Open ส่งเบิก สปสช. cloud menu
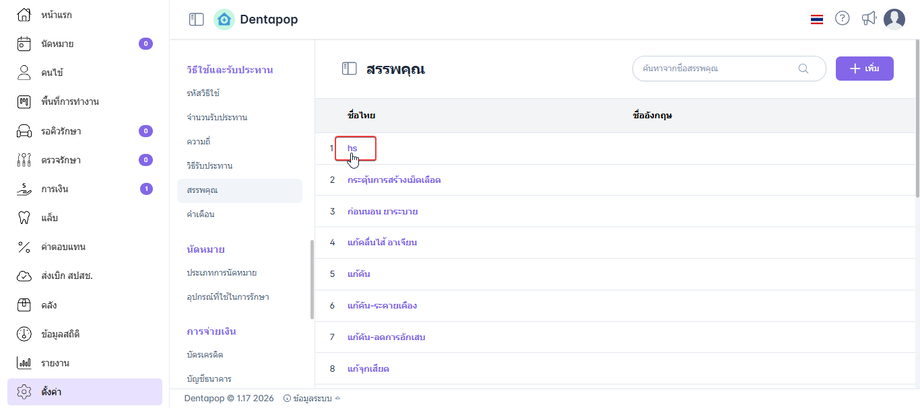The height and width of the screenshot is (408, 920). (68, 275)
